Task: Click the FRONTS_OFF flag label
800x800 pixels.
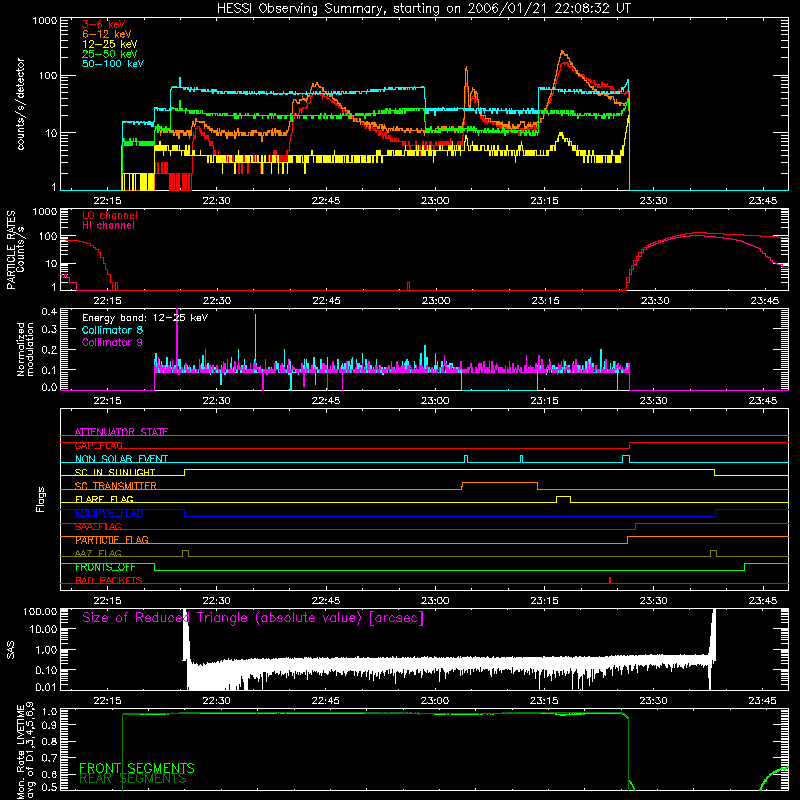Action: tap(105, 567)
